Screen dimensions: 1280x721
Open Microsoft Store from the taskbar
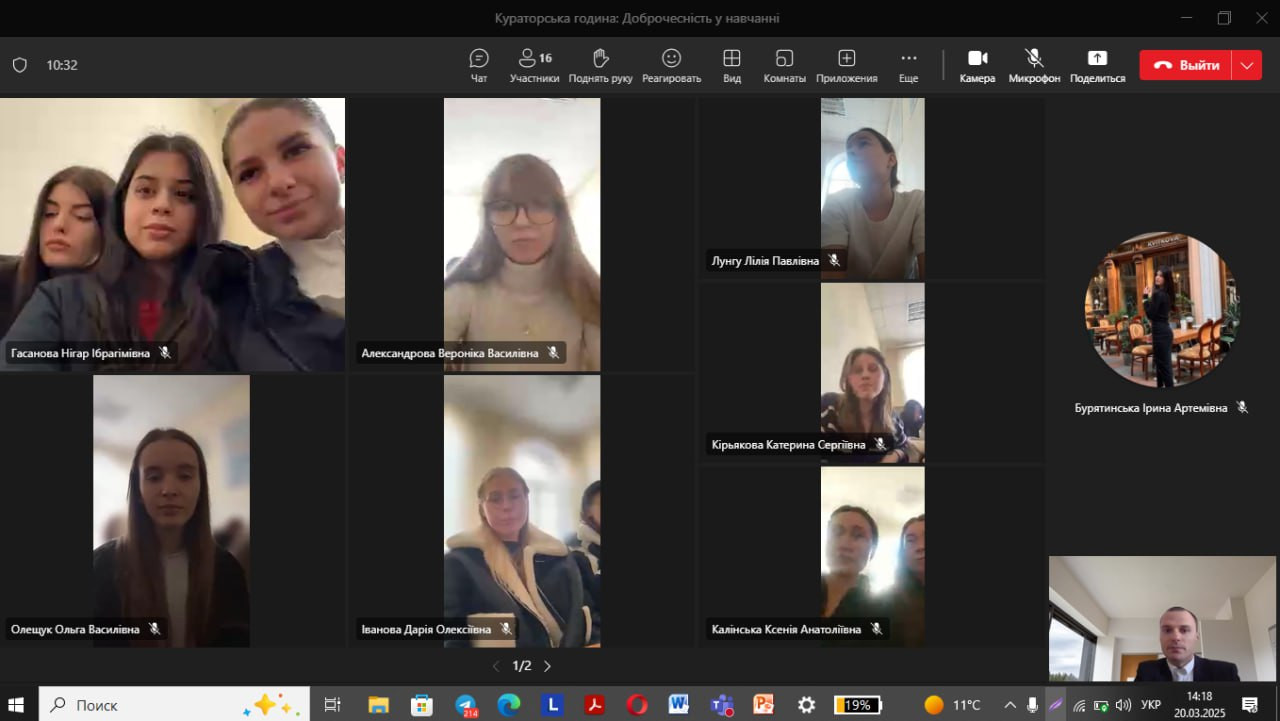click(x=422, y=705)
